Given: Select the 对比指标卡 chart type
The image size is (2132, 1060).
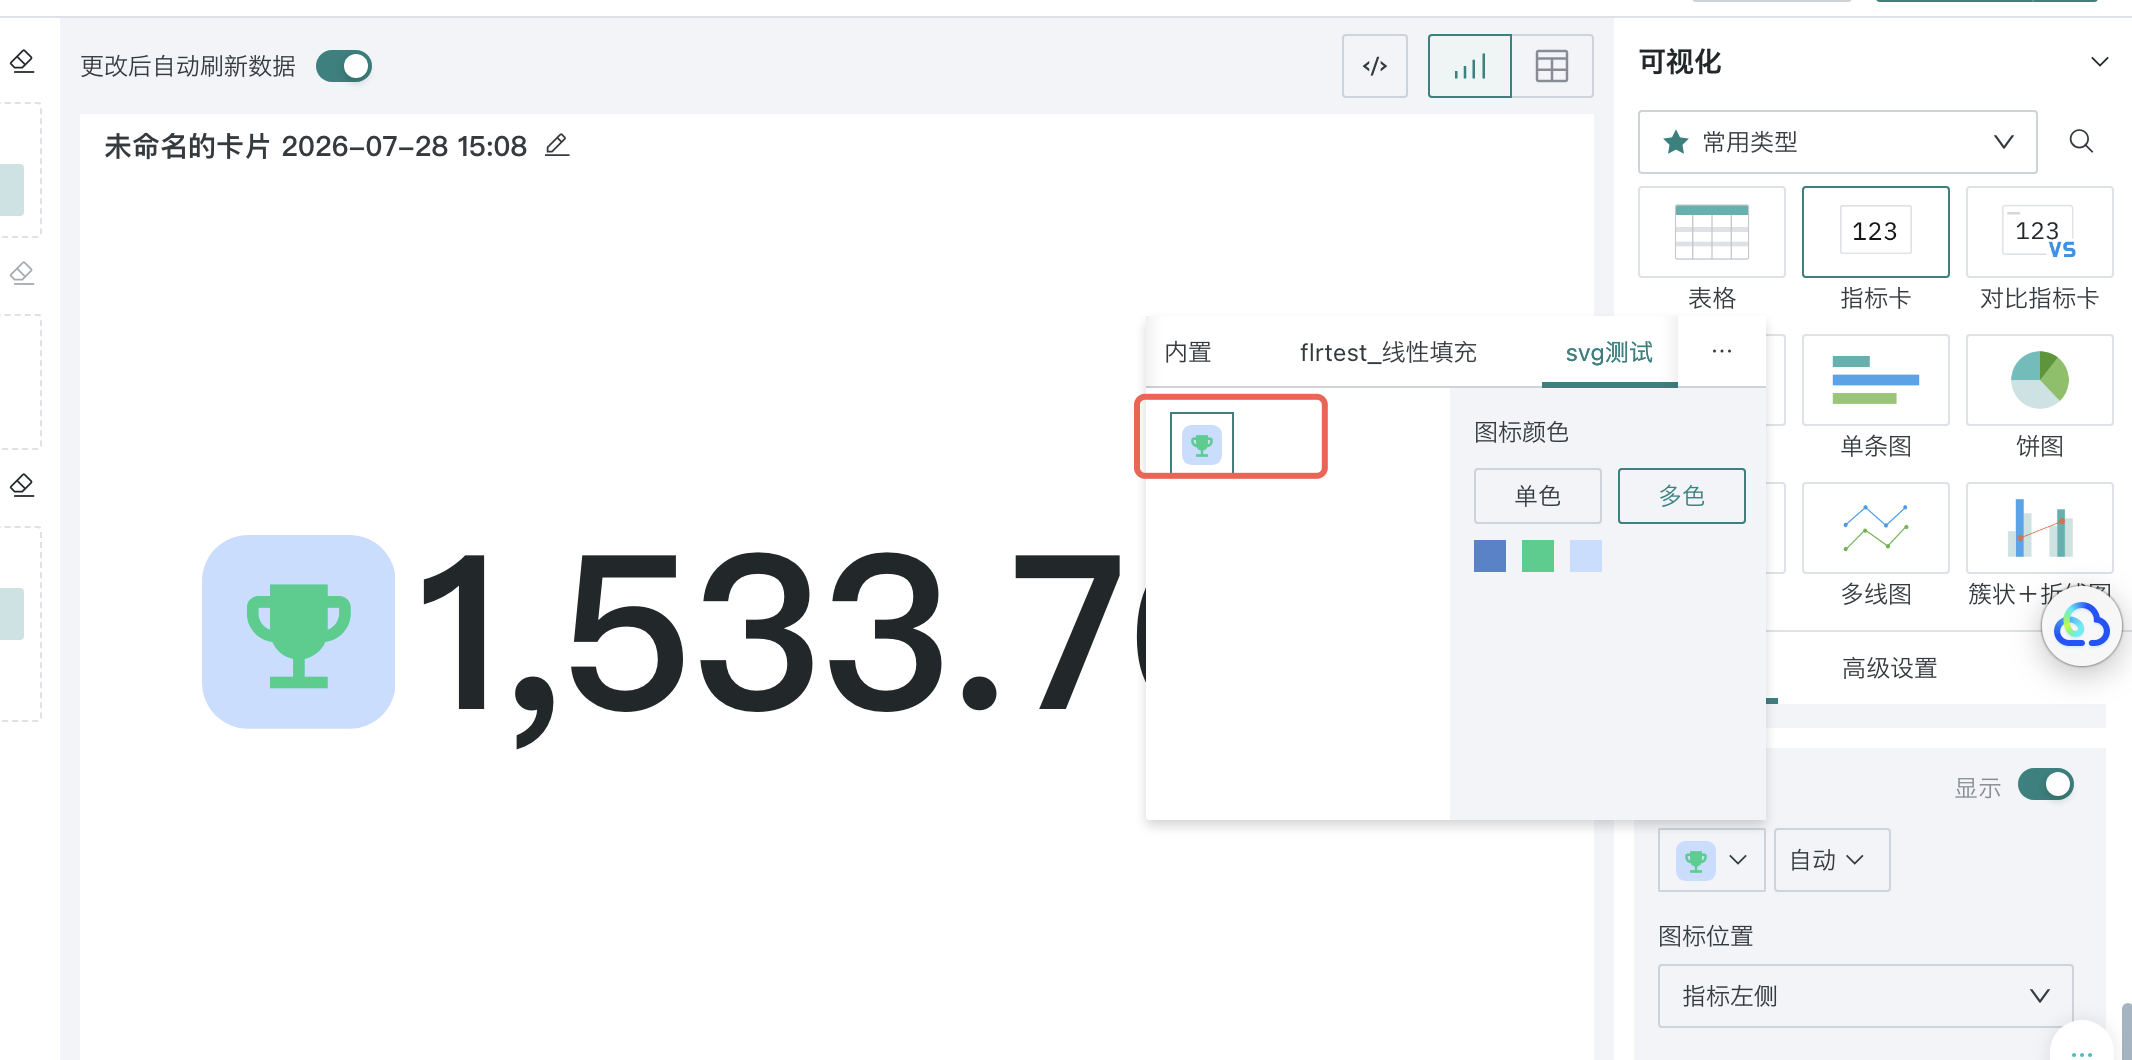Looking at the screenshot, I should tap(2039, 232).
